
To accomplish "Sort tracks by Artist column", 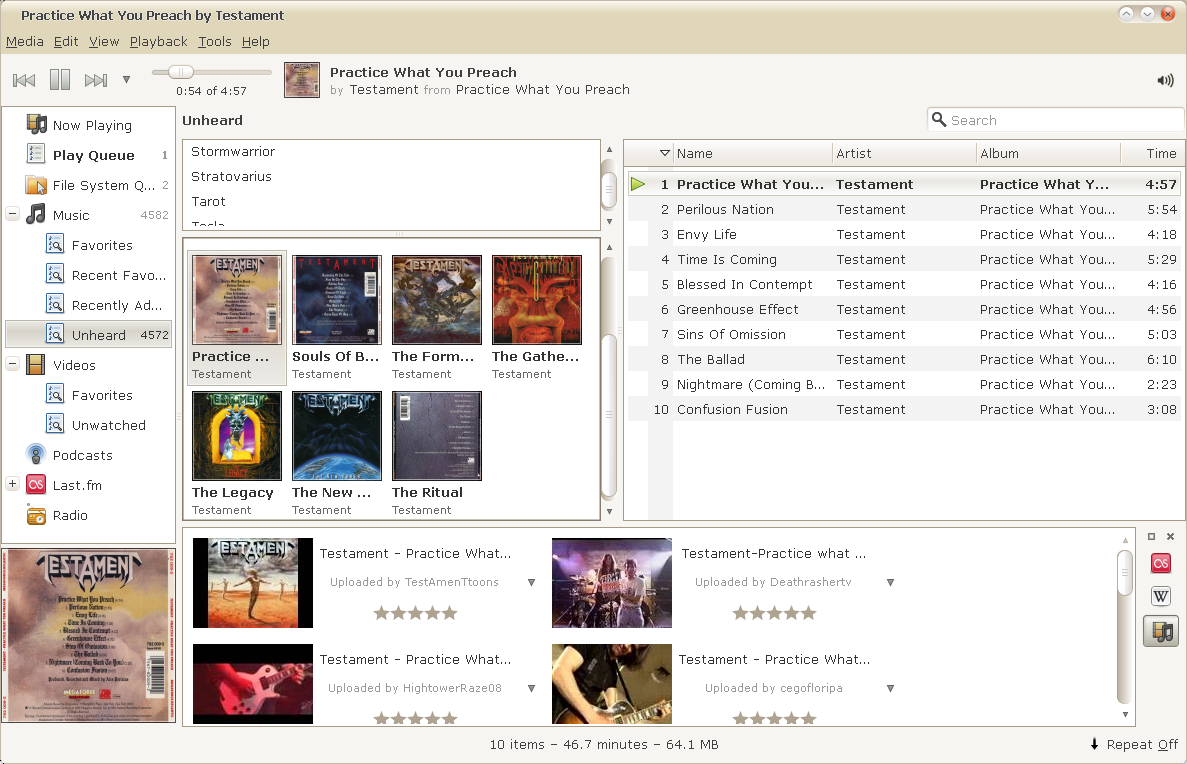I will point(904,154).
